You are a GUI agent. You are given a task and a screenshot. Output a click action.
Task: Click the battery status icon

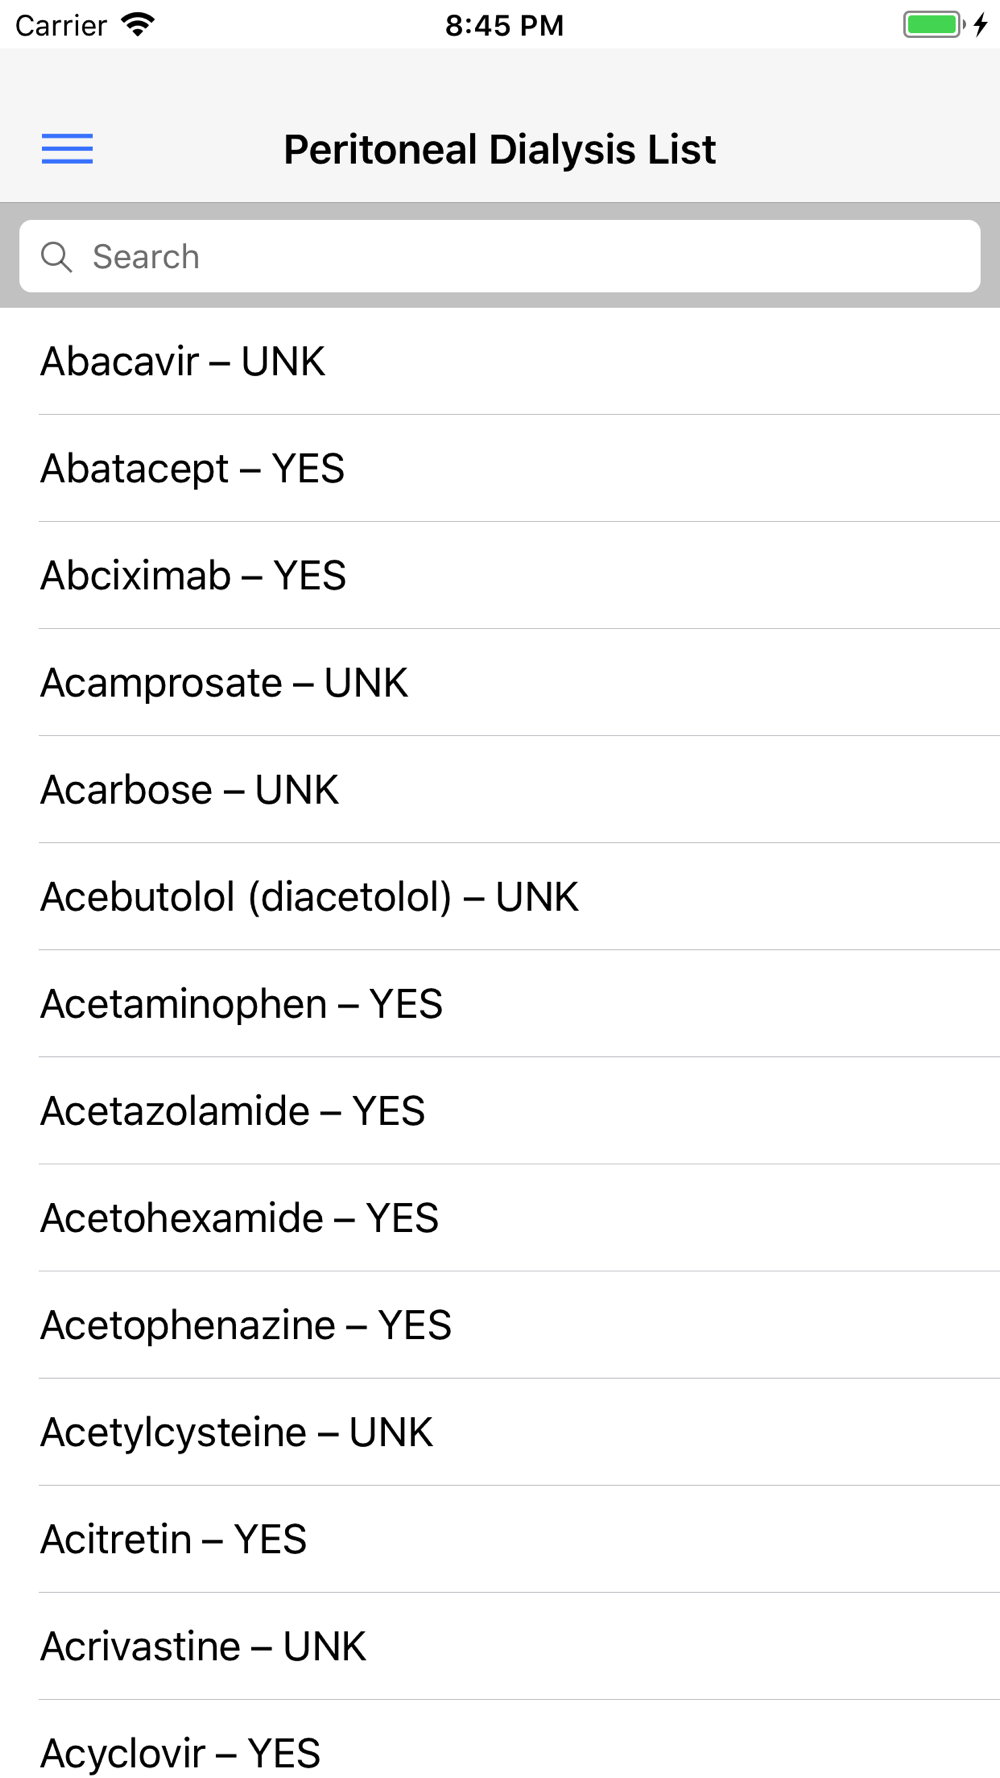(x=934, y=24)
